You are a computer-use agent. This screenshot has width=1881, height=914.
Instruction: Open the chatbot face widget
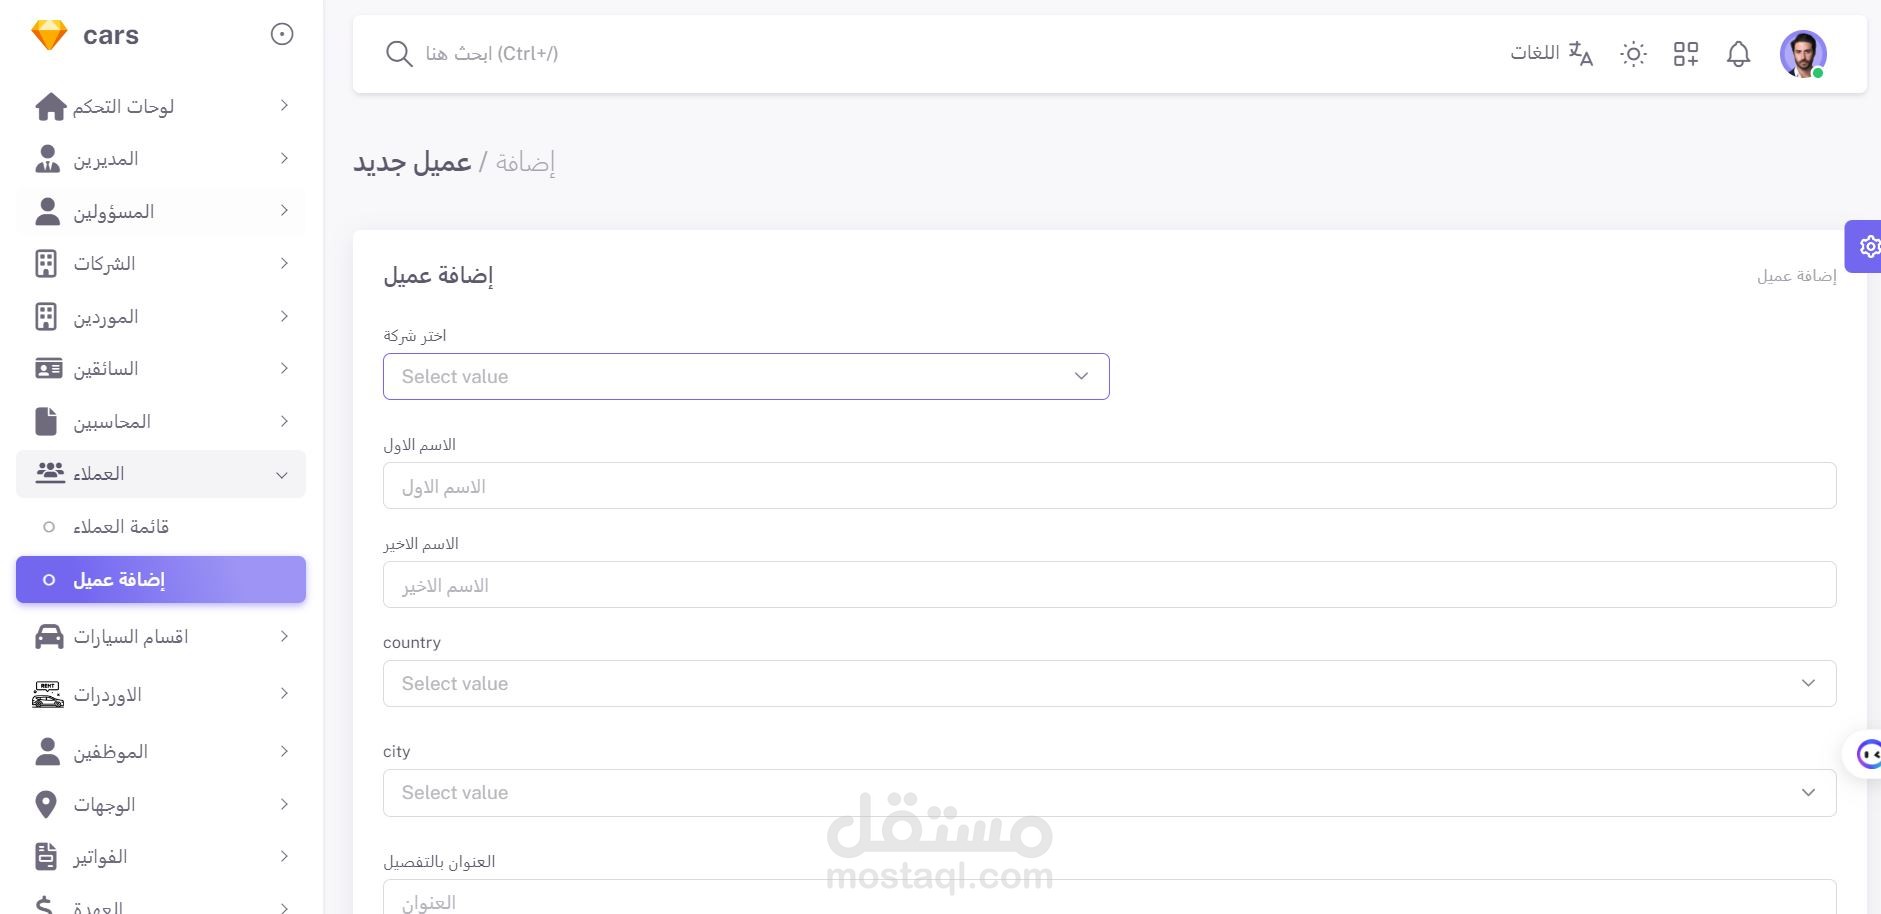(x=1866, y=753)
